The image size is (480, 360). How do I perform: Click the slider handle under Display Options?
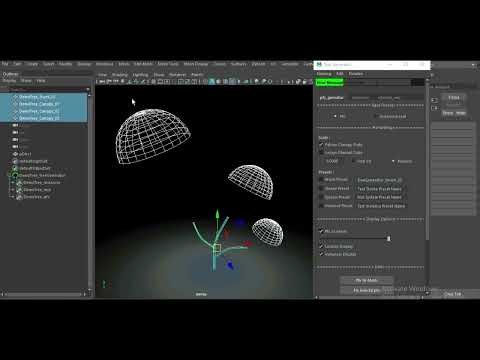(388, 238)
